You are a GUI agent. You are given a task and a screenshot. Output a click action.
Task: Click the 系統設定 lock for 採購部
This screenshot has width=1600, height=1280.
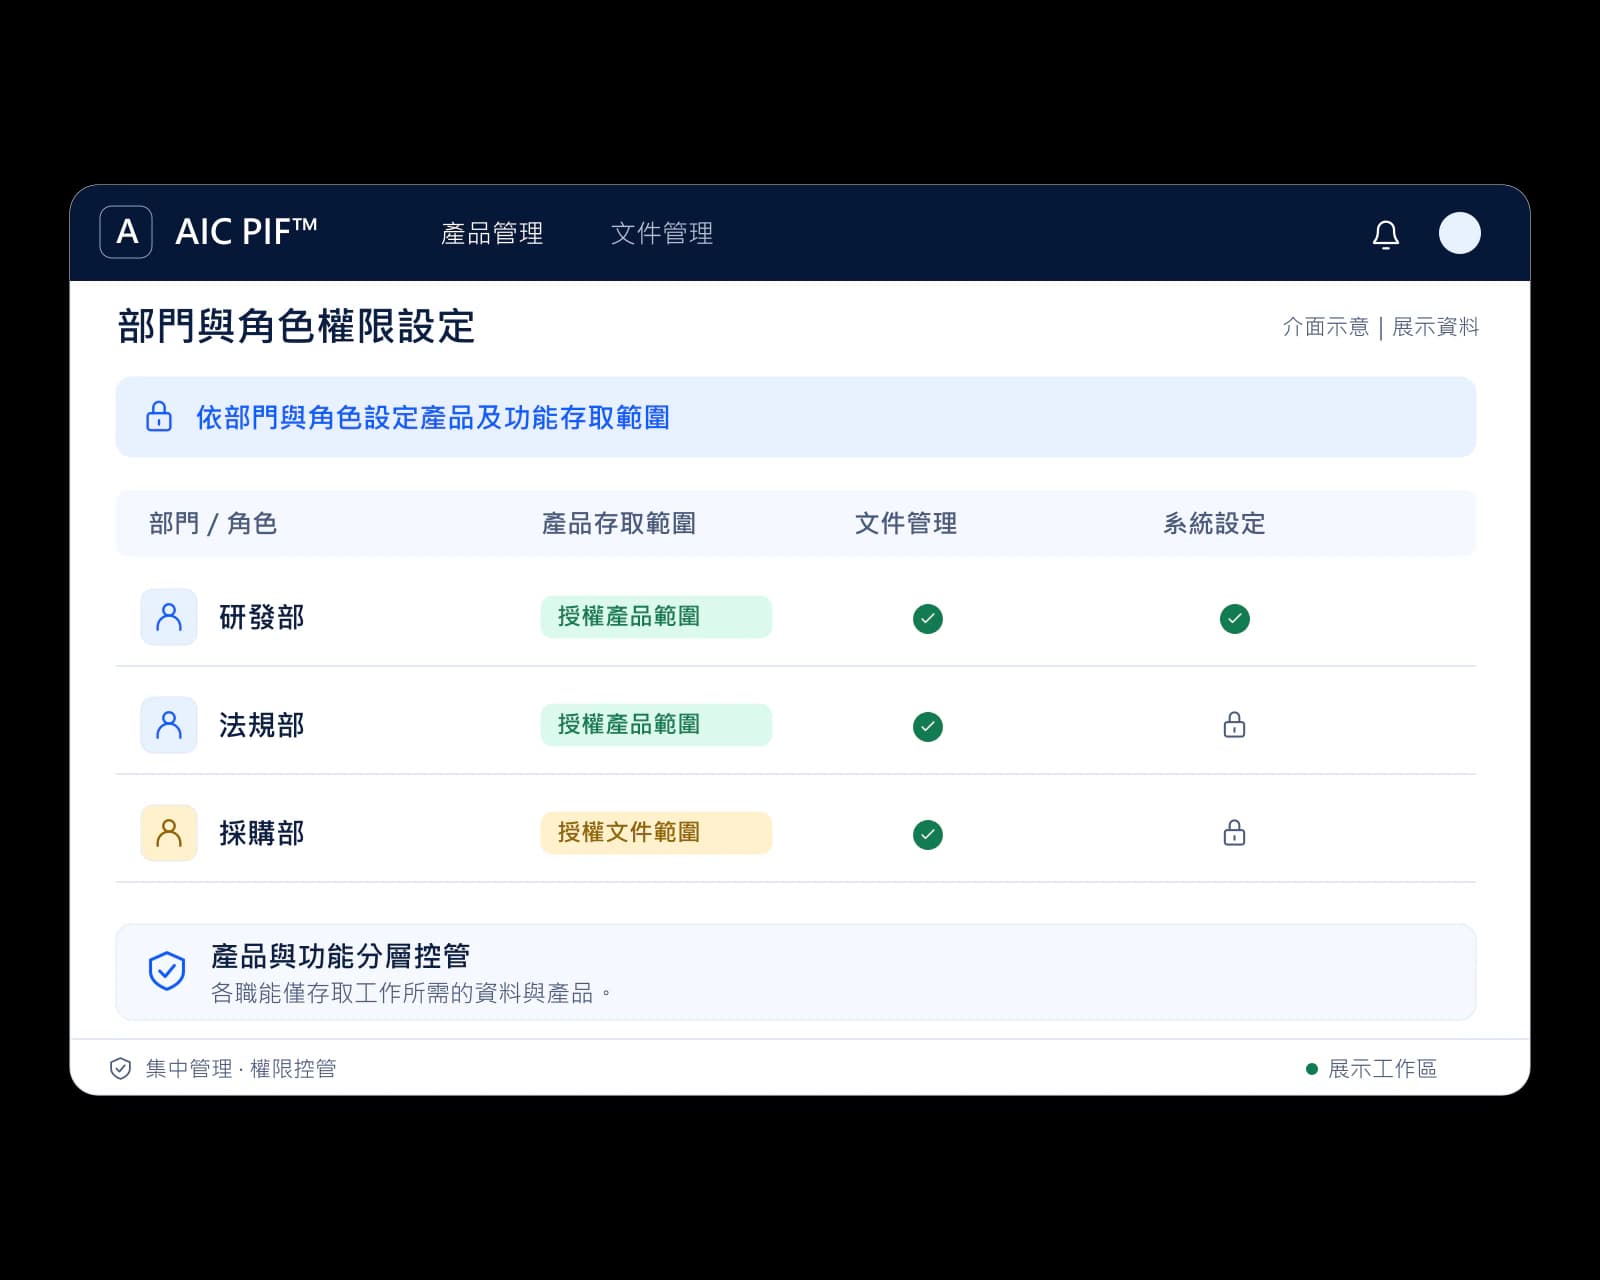1234,833
